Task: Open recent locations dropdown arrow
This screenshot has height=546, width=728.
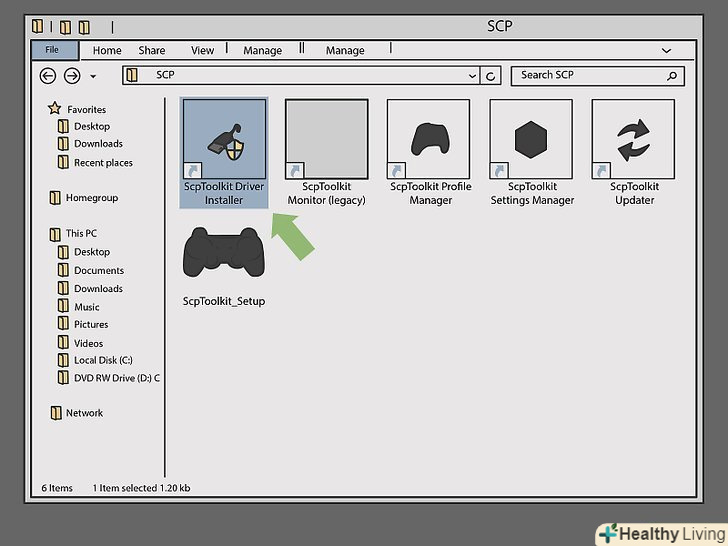Action: pos(93,76)
